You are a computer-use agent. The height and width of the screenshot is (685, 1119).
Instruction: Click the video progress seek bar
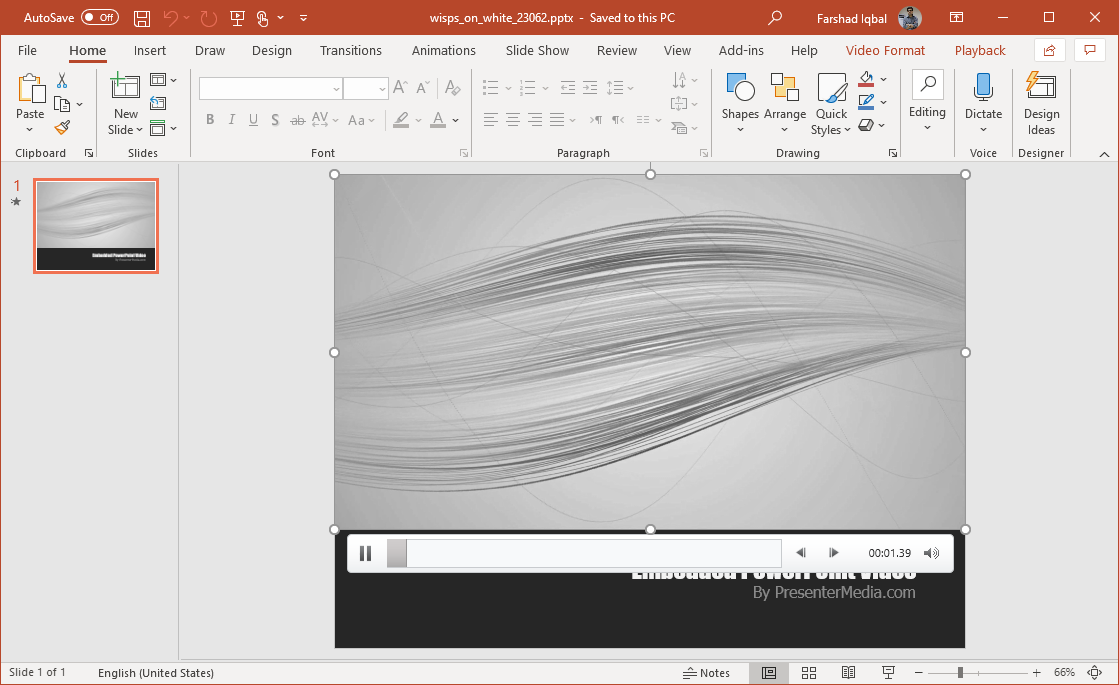(584, 554)
